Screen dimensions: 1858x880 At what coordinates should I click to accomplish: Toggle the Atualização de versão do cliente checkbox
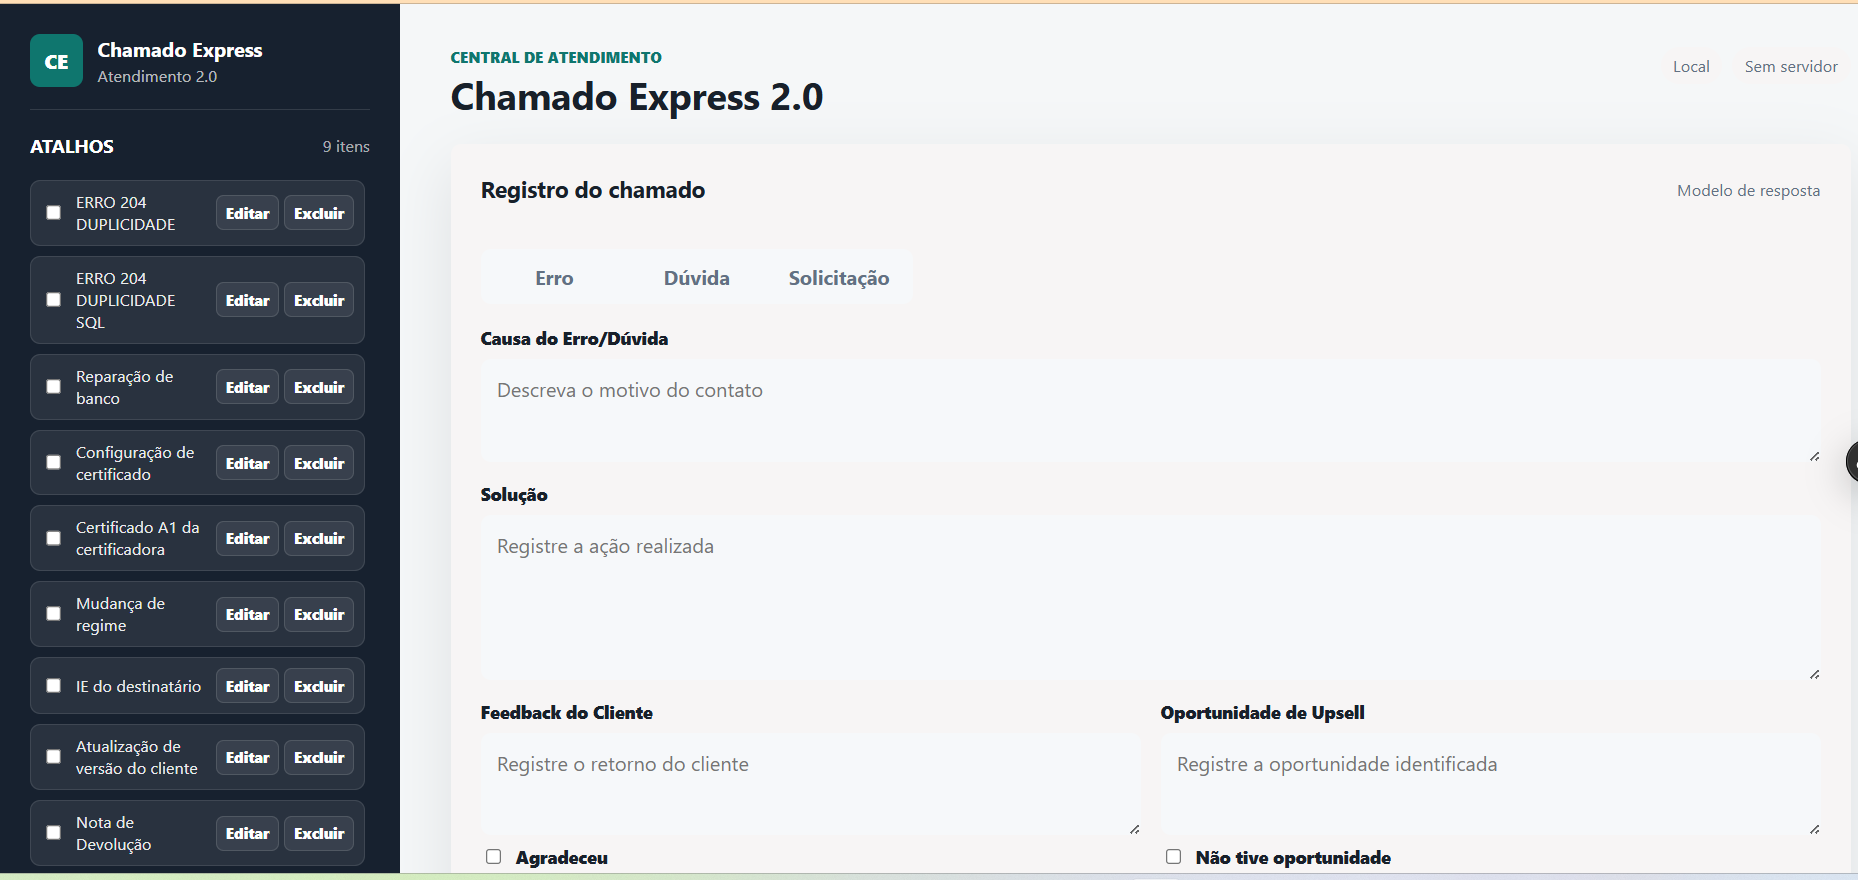(x=54, y=757)
